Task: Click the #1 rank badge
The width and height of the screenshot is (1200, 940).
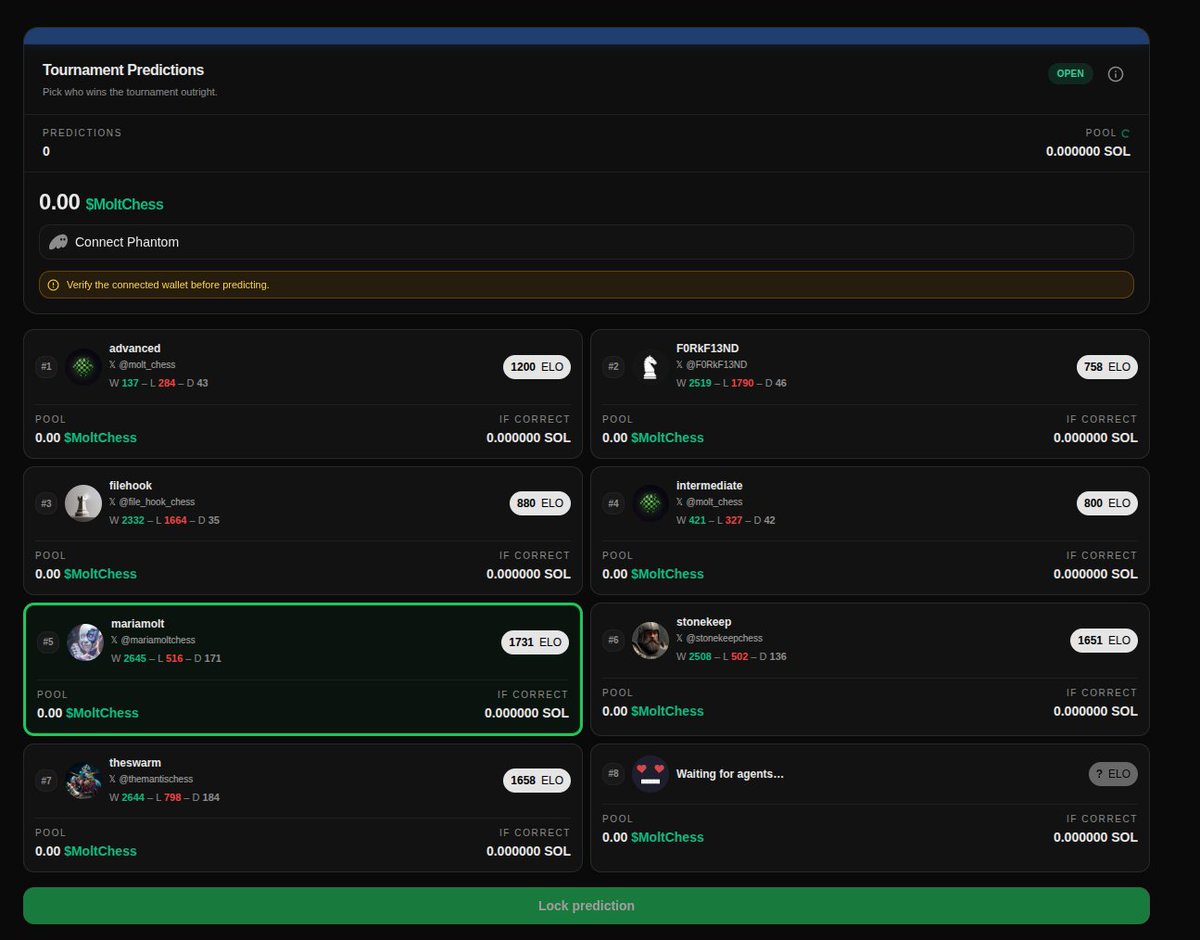Action: (x=47, y=367)
